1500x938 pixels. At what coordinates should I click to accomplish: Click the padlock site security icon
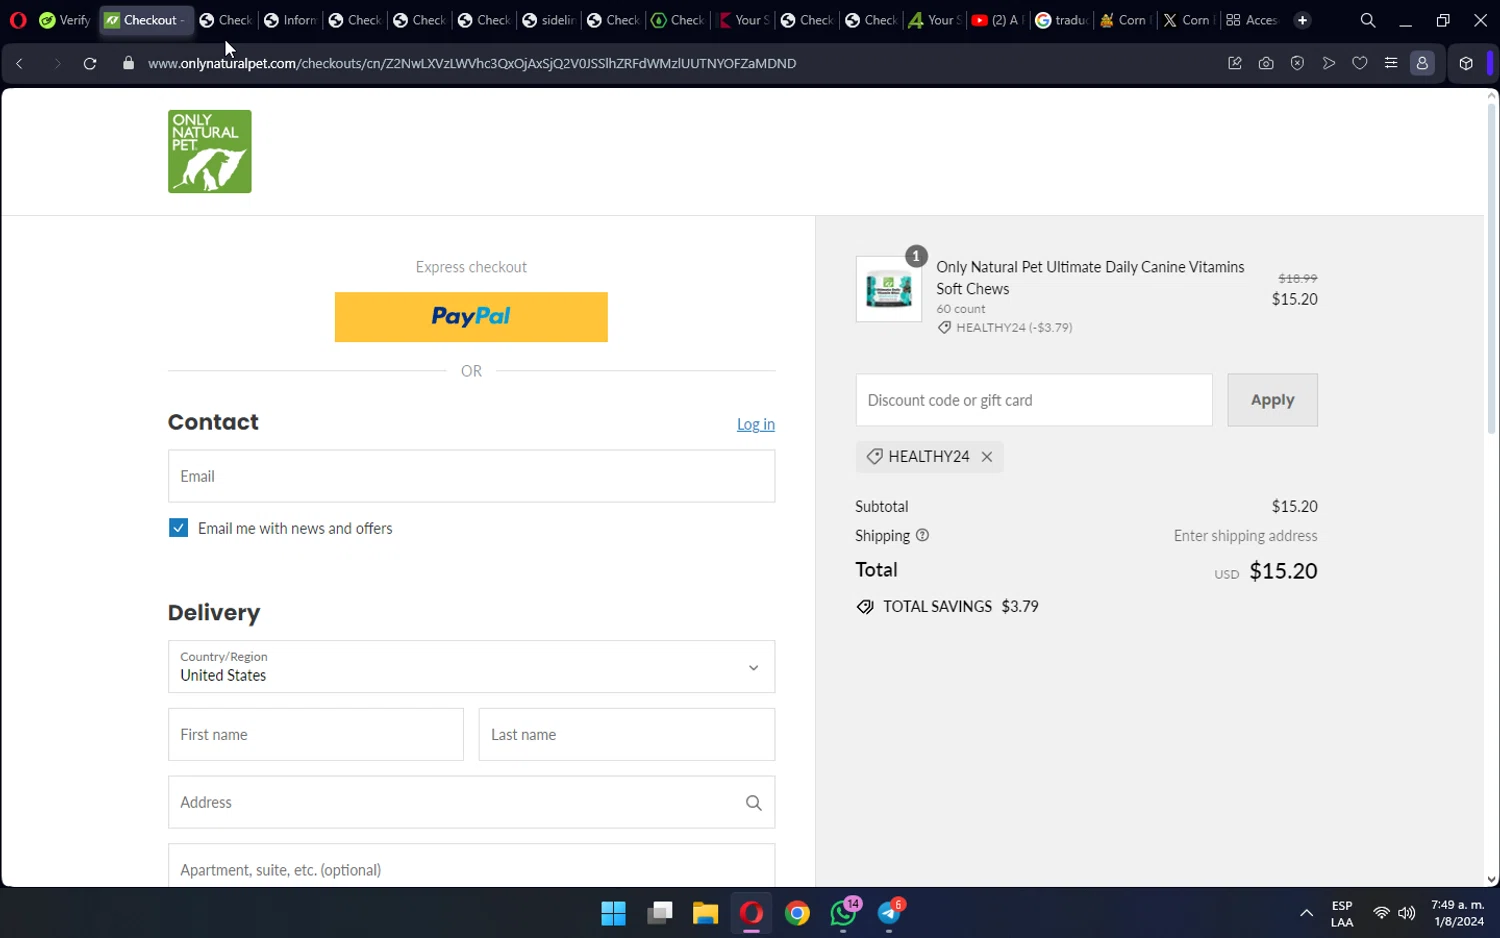coord(128,63)
